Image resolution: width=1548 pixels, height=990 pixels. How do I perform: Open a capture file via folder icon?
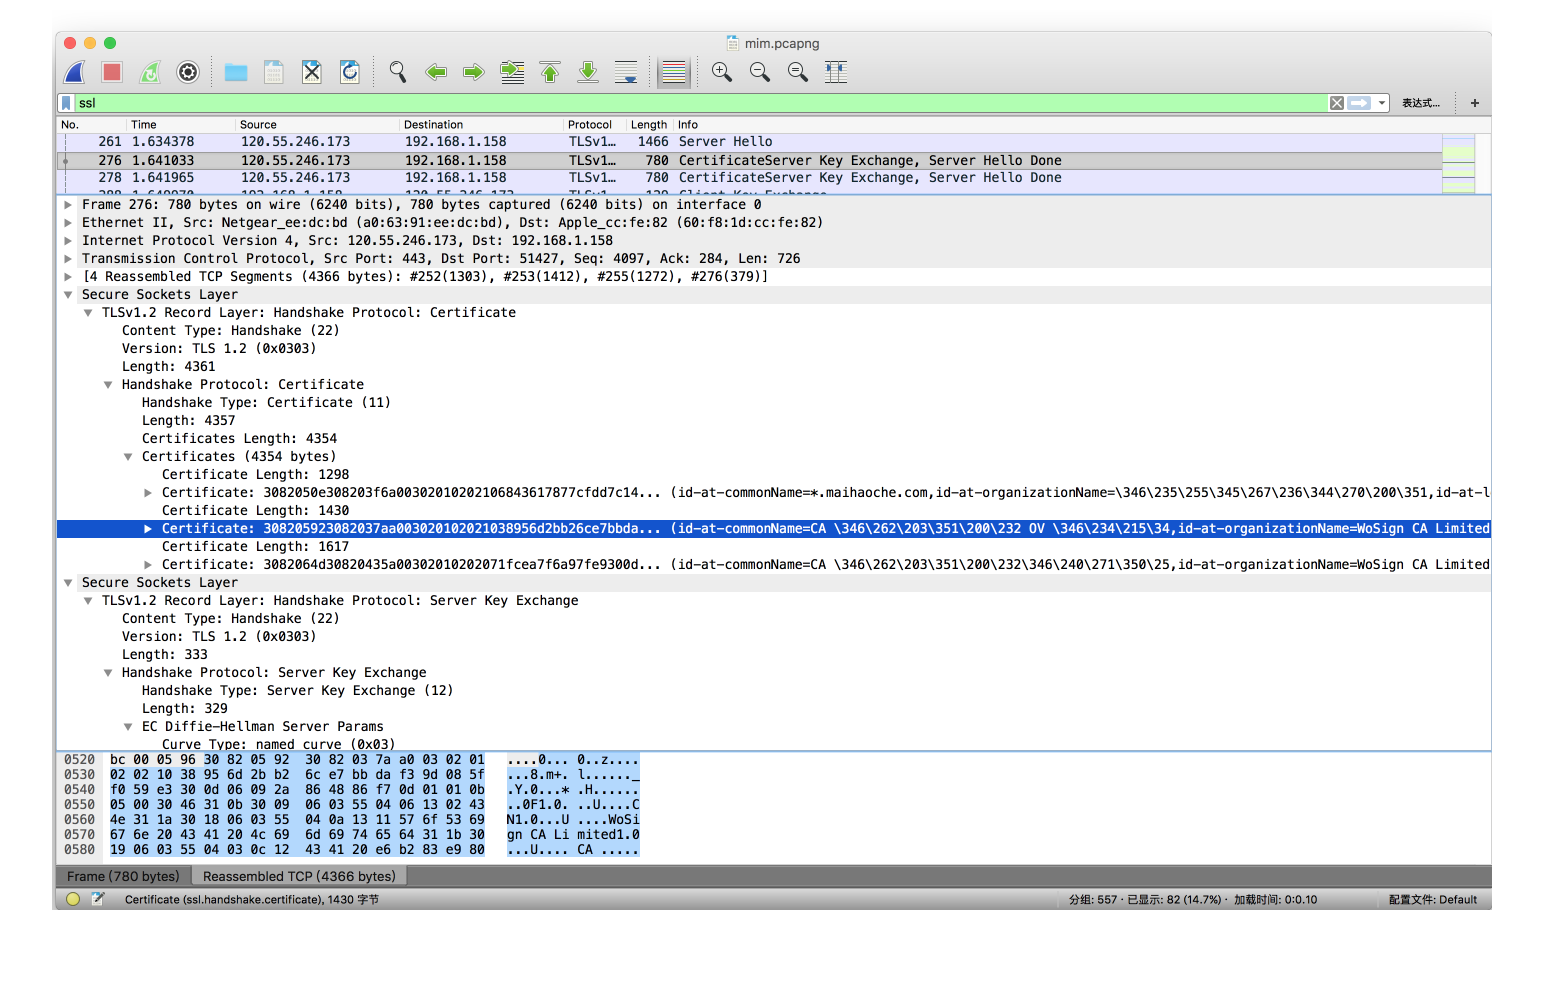(x=236, y=72)
